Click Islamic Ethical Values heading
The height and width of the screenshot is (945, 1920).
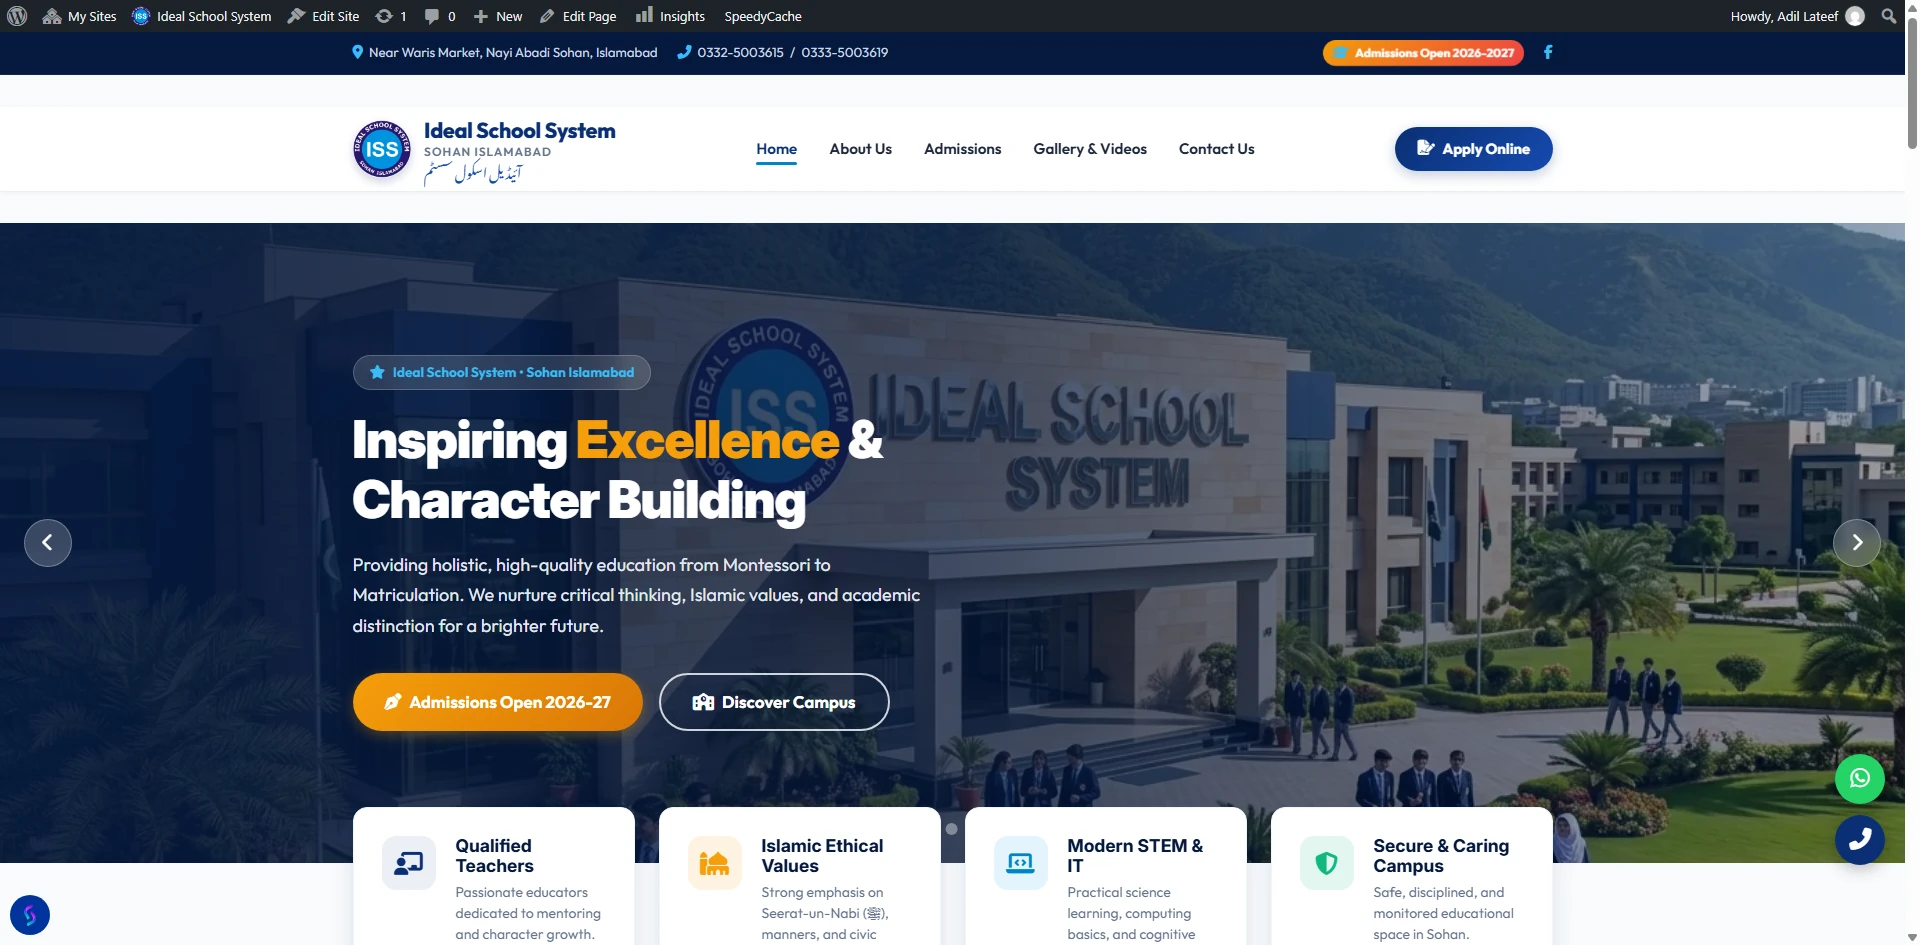tap(822, 856)
